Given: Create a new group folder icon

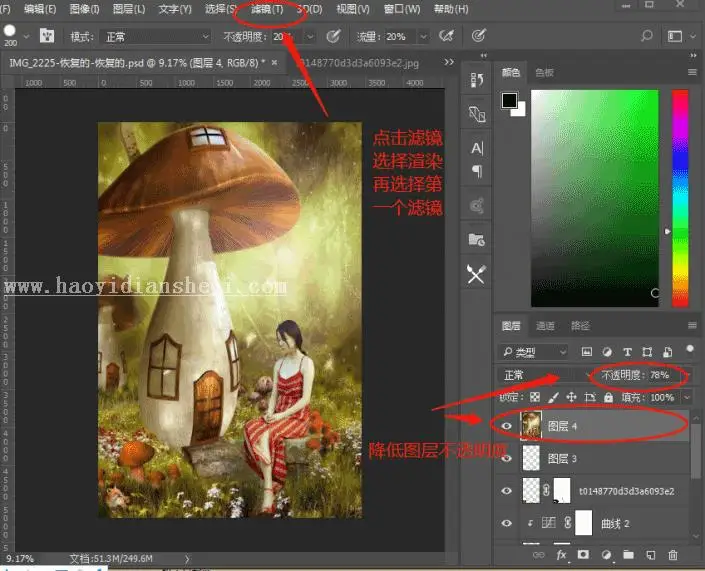Looking at the screenshot, I should click(628, 555).
